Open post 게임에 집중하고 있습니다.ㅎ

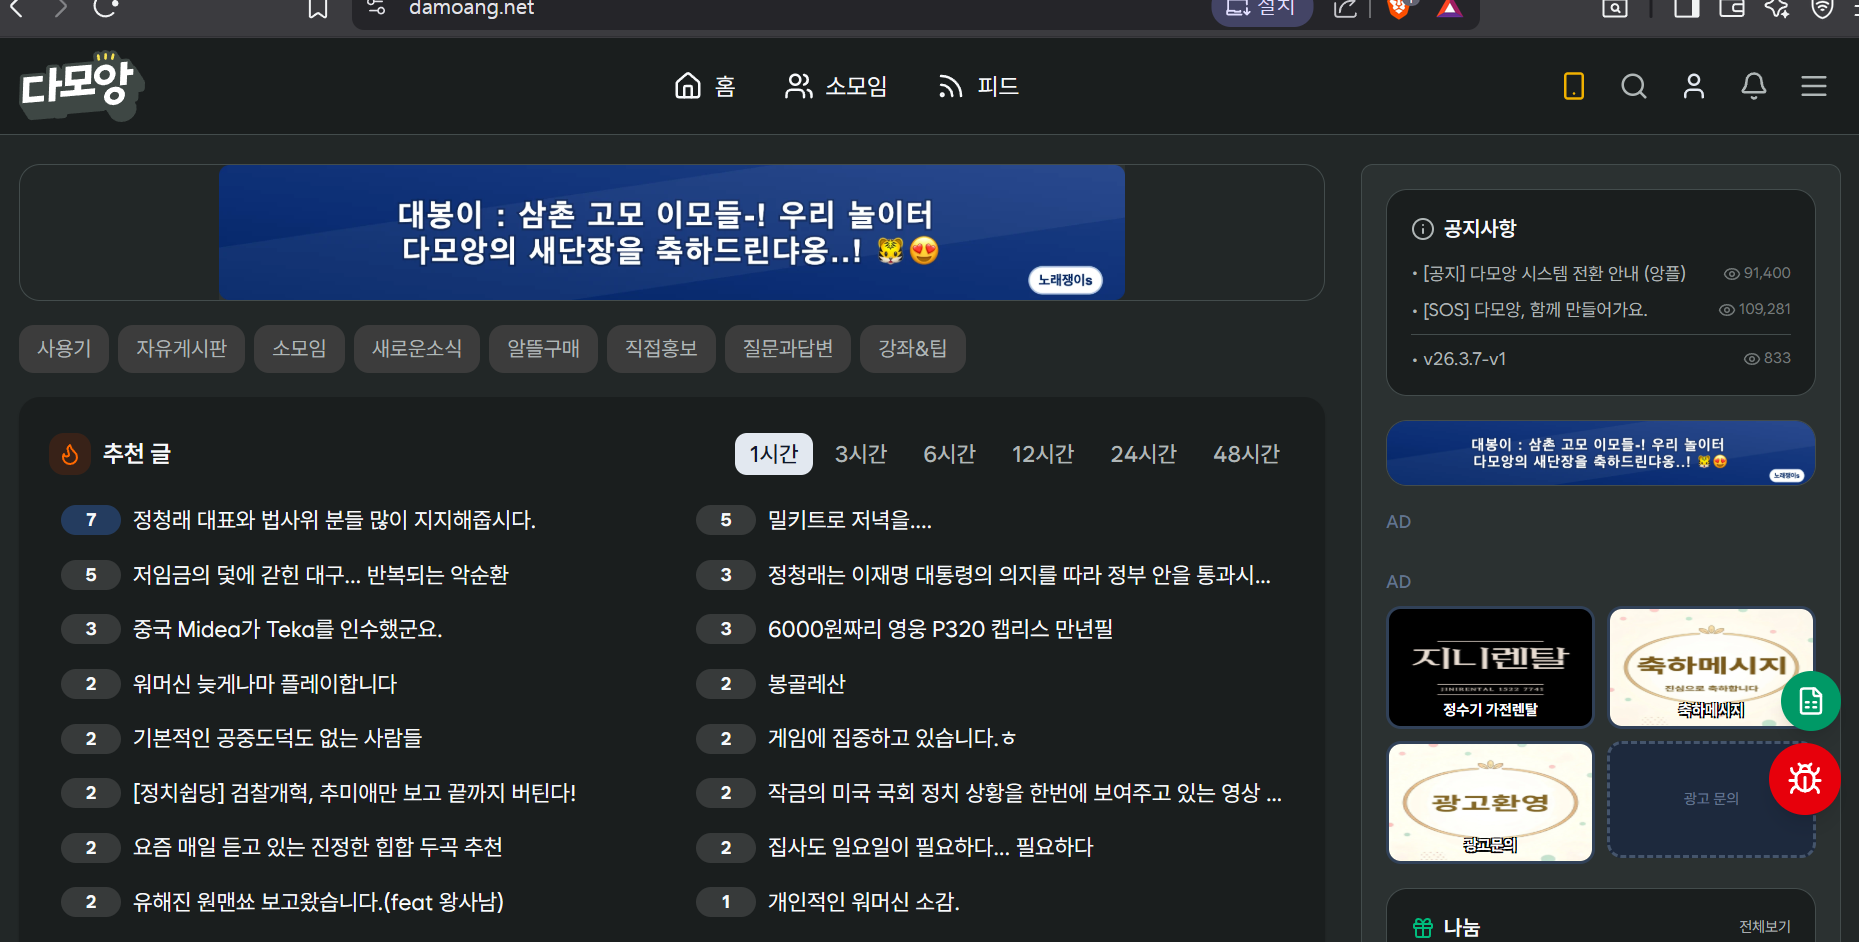tap(891, 738)
